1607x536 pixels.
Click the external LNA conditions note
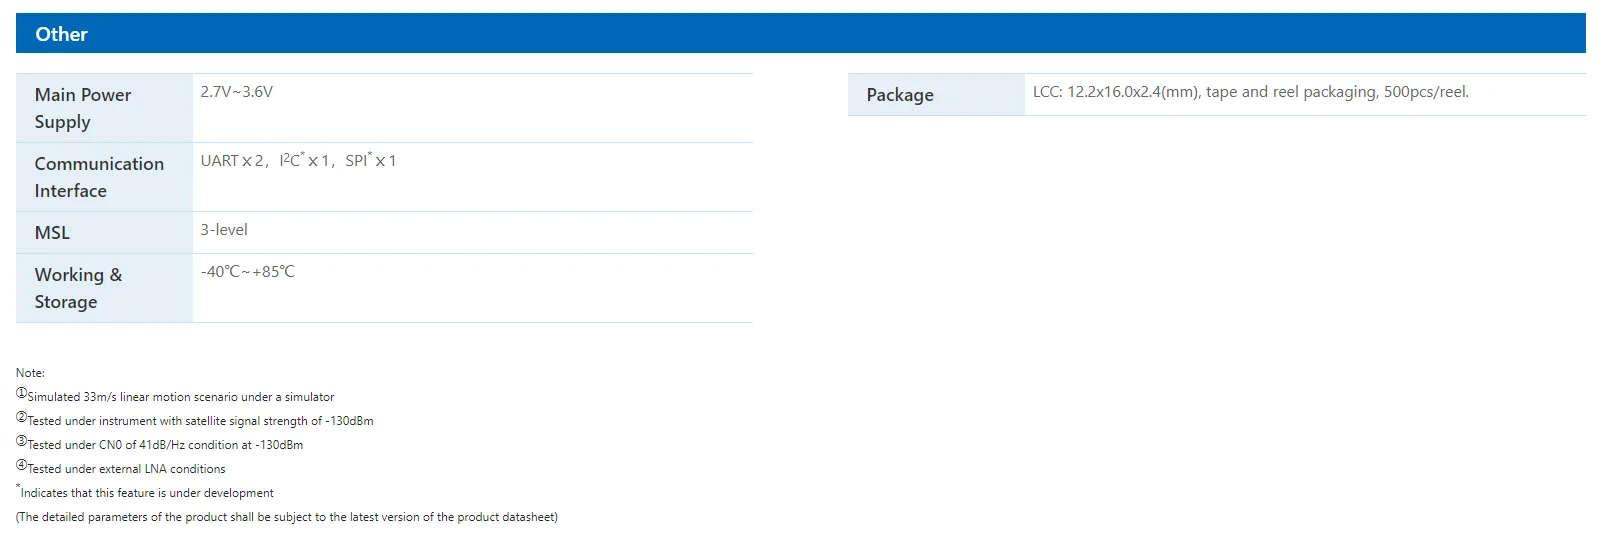[x=126, y=469]
